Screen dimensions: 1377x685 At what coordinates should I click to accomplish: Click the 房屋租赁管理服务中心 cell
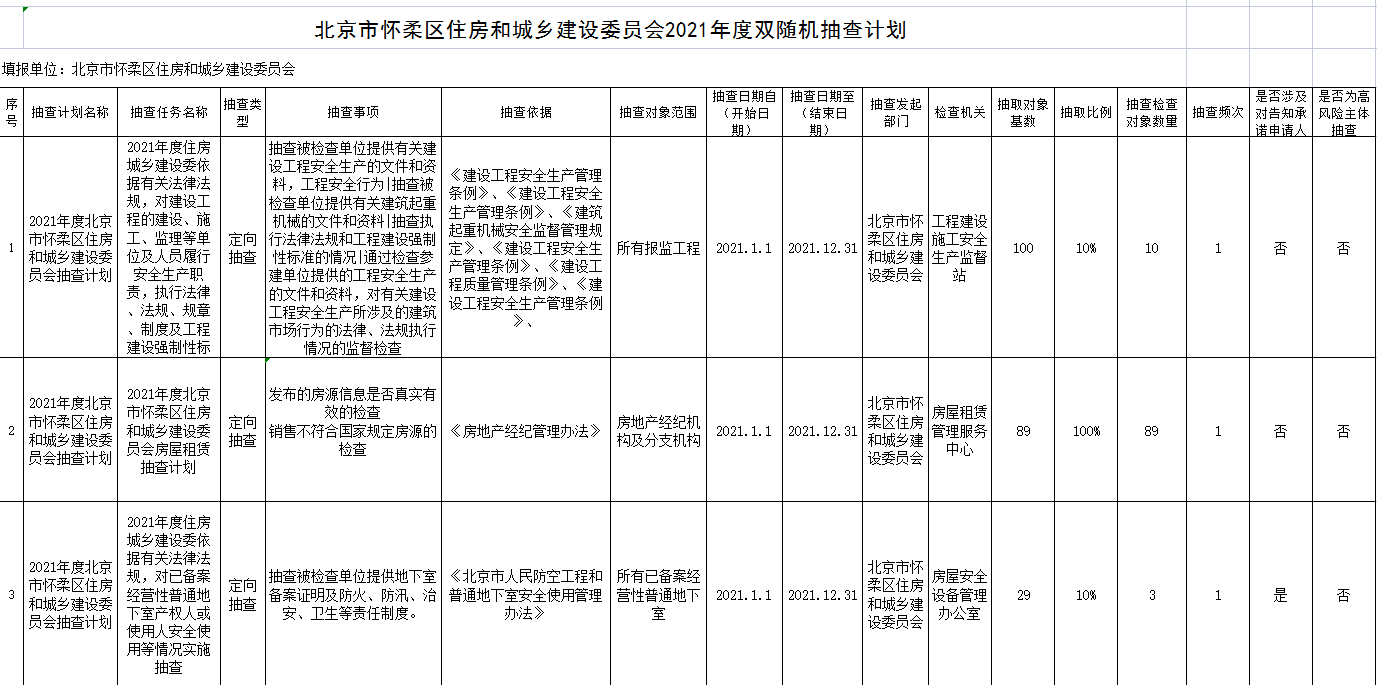click(x=960, y=431)
